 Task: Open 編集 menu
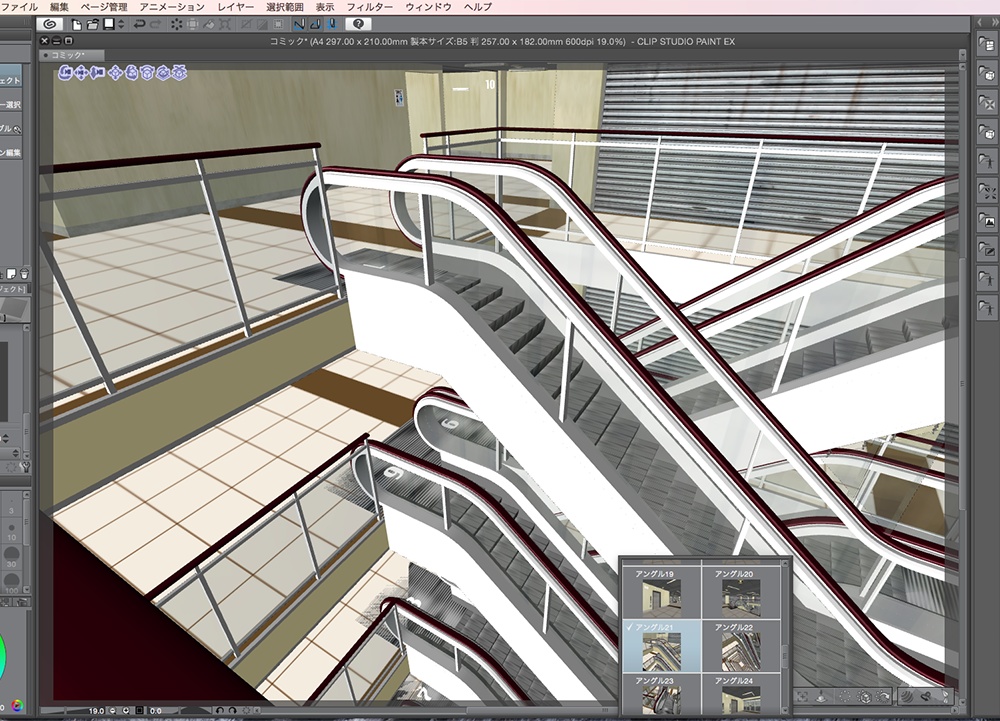pyautogui.click(x=59, y=7)
